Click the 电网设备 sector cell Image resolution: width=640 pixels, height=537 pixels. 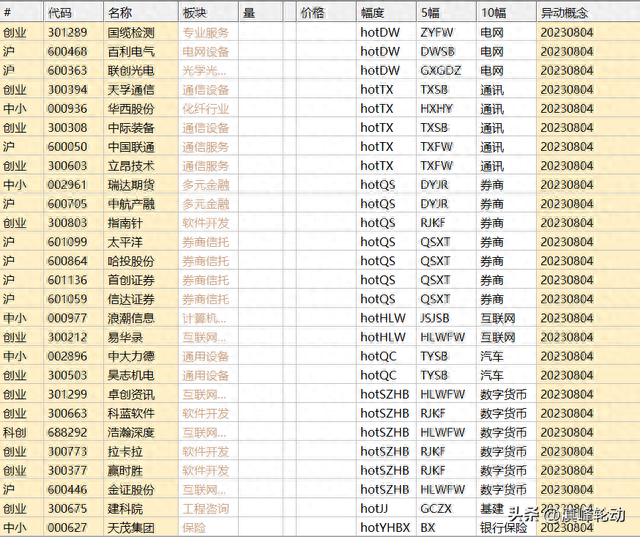point(205,51)
